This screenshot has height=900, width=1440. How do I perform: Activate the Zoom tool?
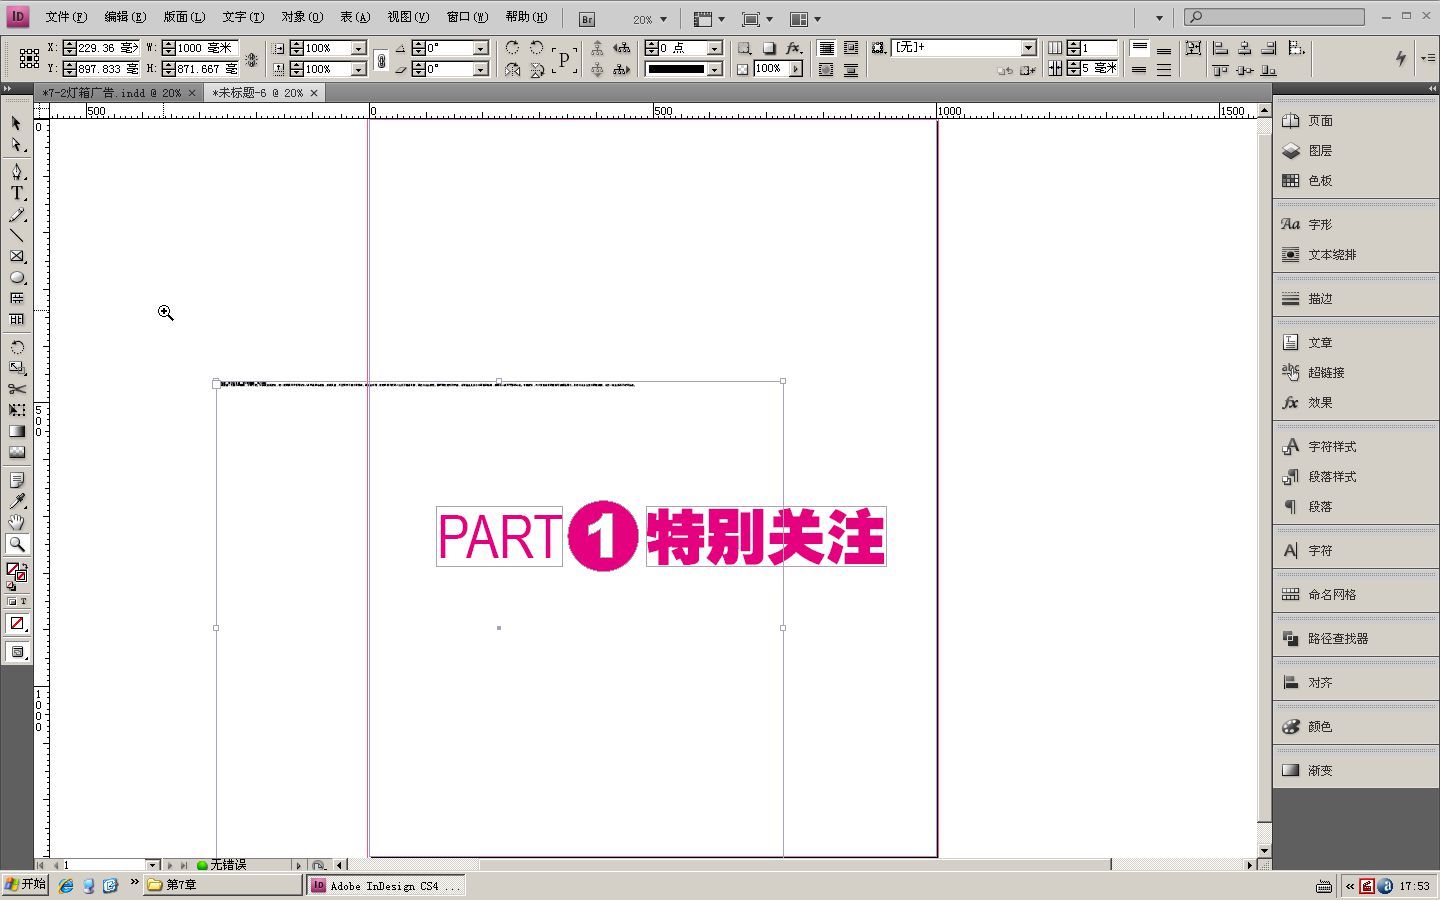point(17,544)
